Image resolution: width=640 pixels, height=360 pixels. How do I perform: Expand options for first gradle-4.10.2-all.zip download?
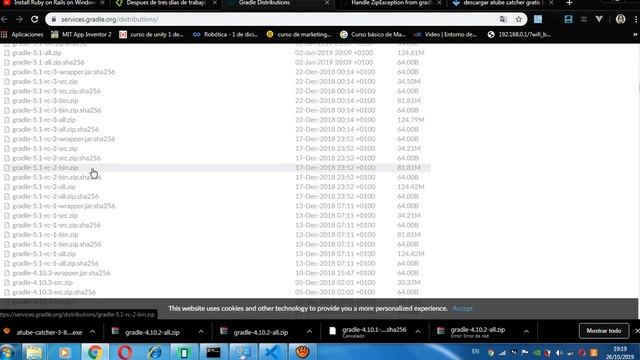[201, 332]
